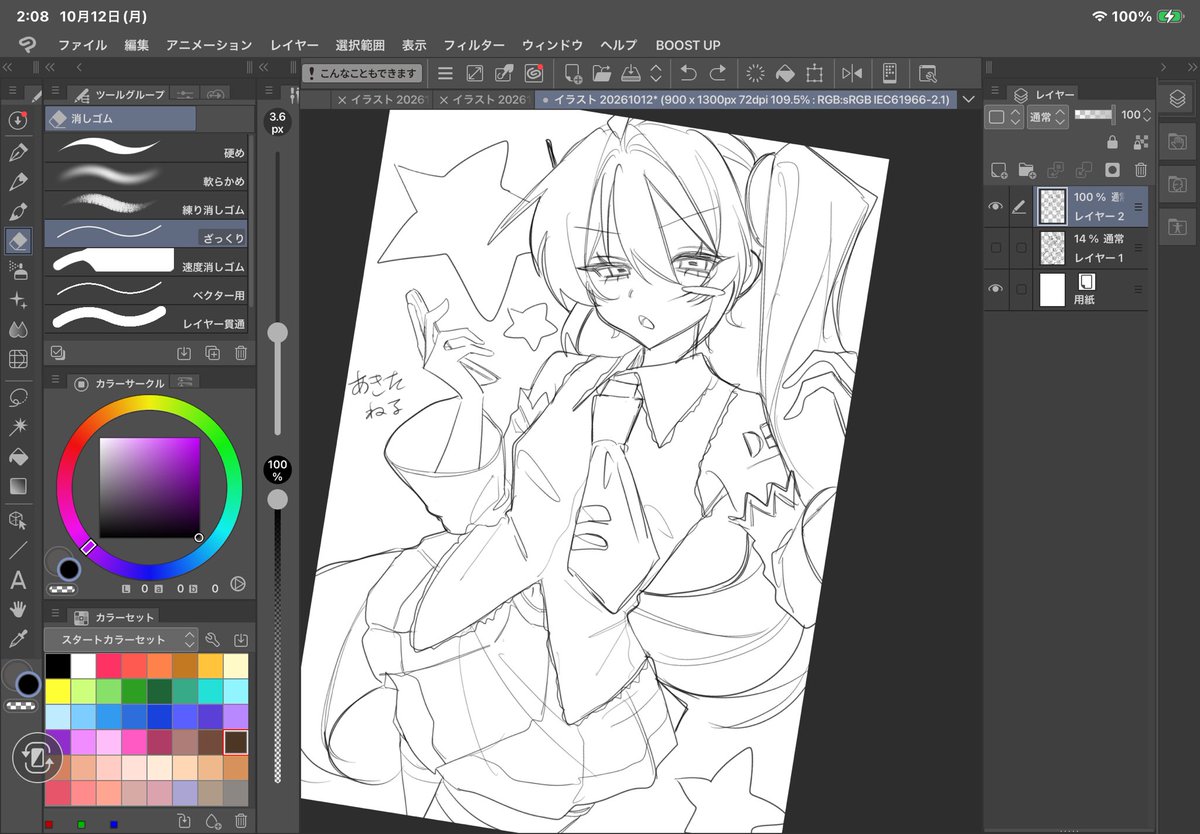Hide the 用紙 paper layer
1200x834 pixels.
(995, 289)
